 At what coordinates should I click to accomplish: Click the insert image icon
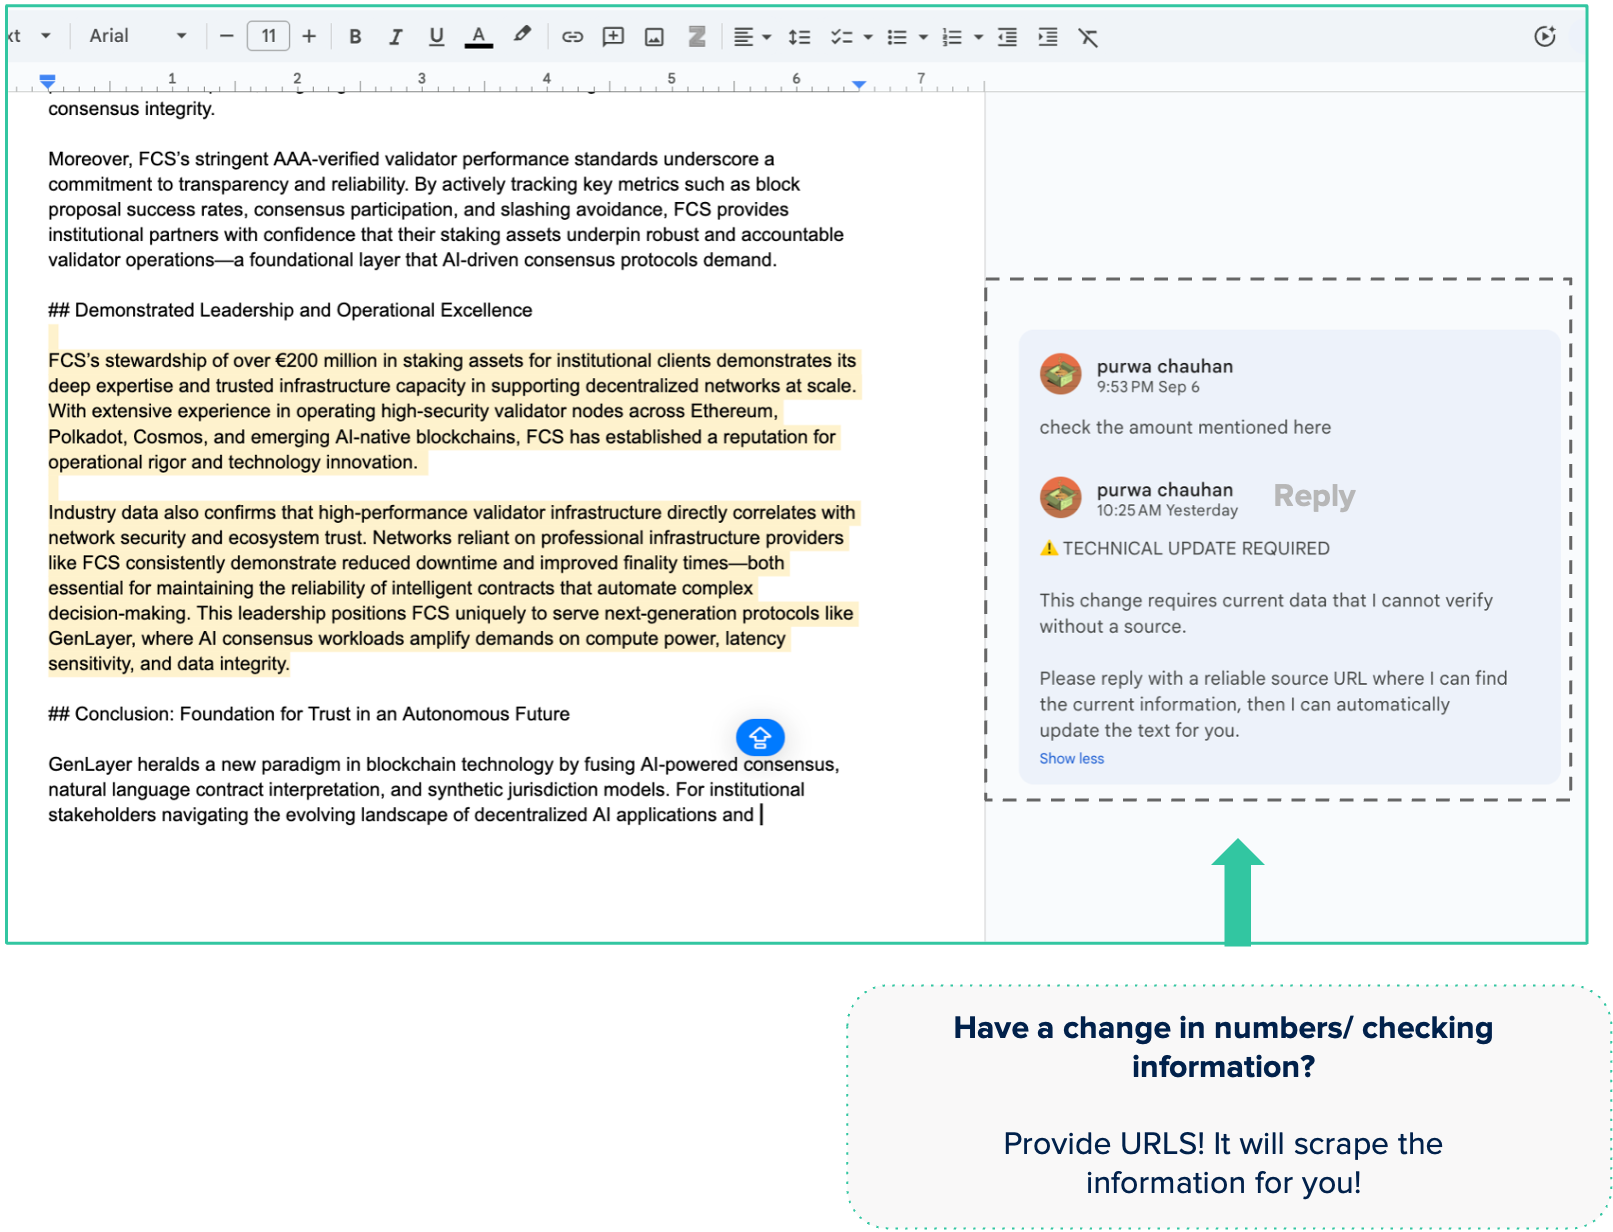(654, 37)
